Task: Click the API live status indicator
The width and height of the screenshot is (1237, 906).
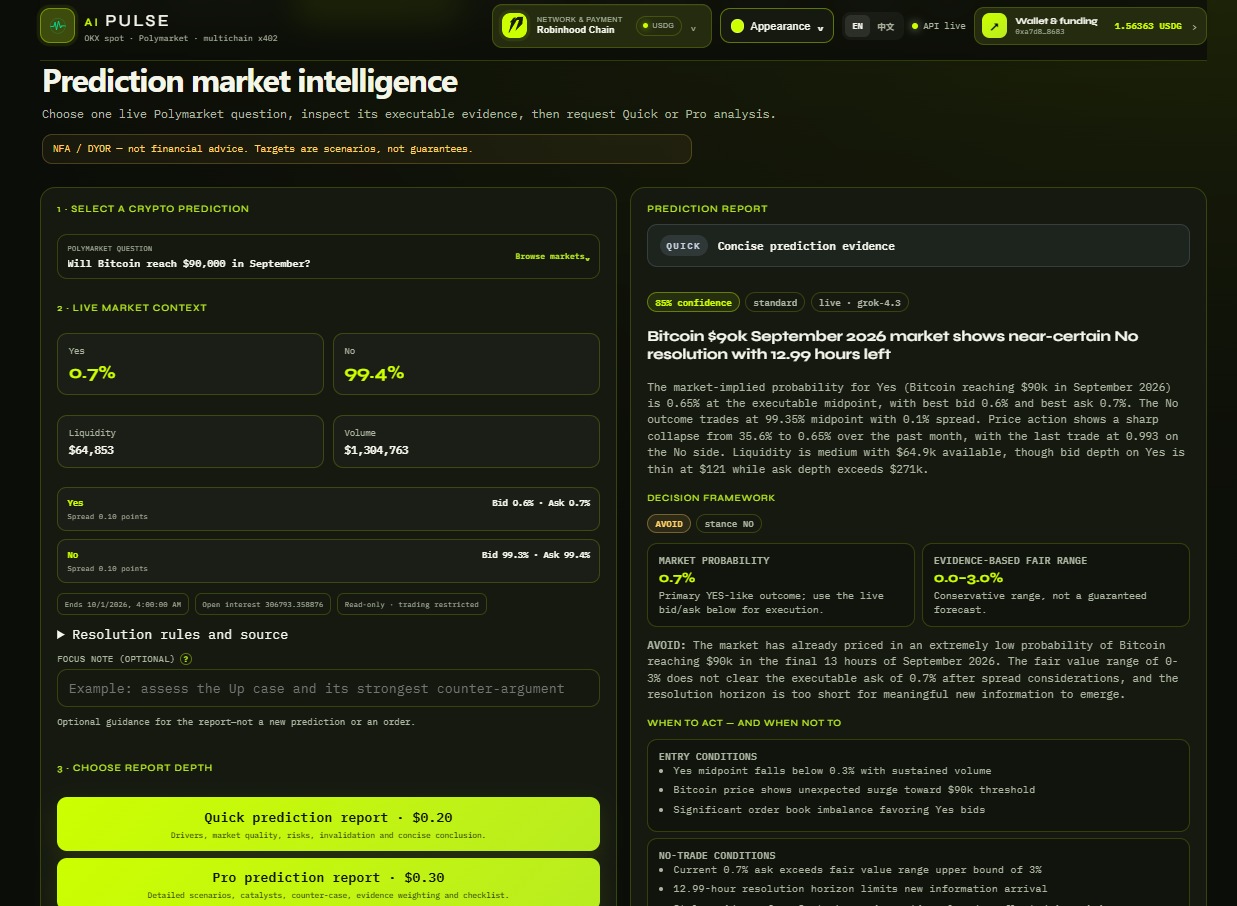Action: pyautogui.click(x=938, y=26)
